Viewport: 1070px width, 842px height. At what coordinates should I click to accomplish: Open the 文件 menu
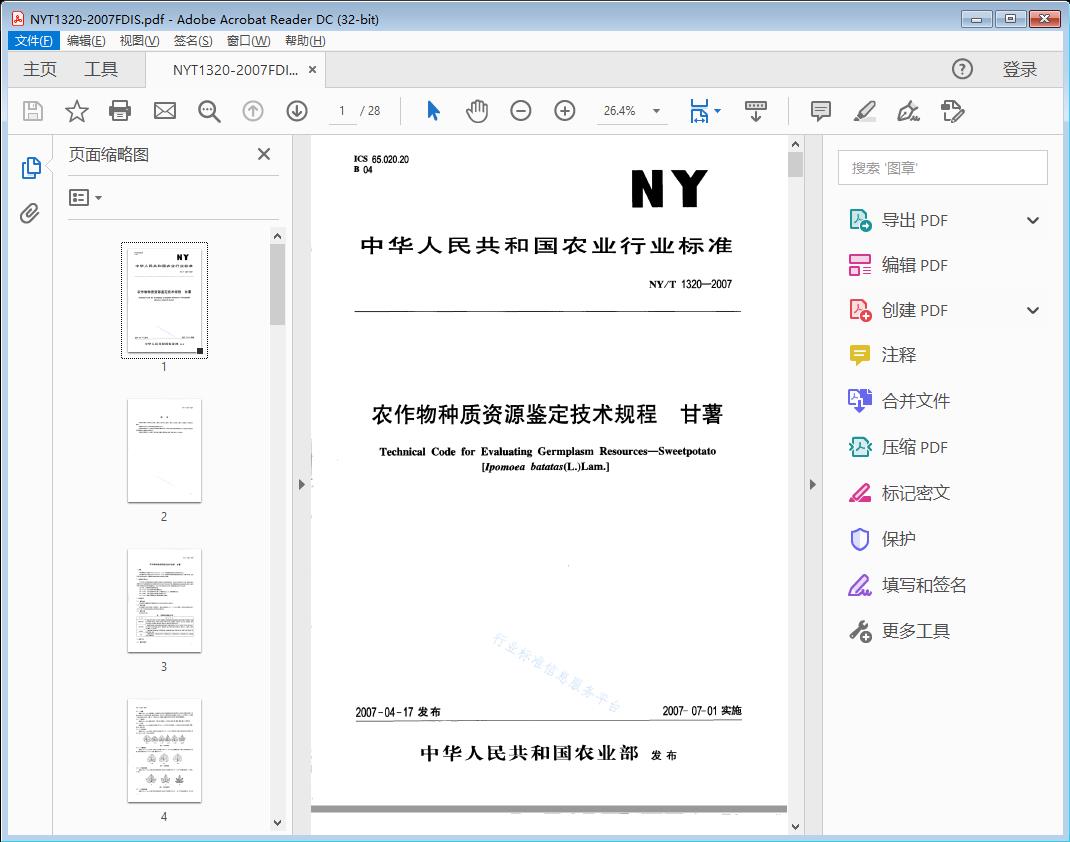pyautogui.click(x=33, y=40)
